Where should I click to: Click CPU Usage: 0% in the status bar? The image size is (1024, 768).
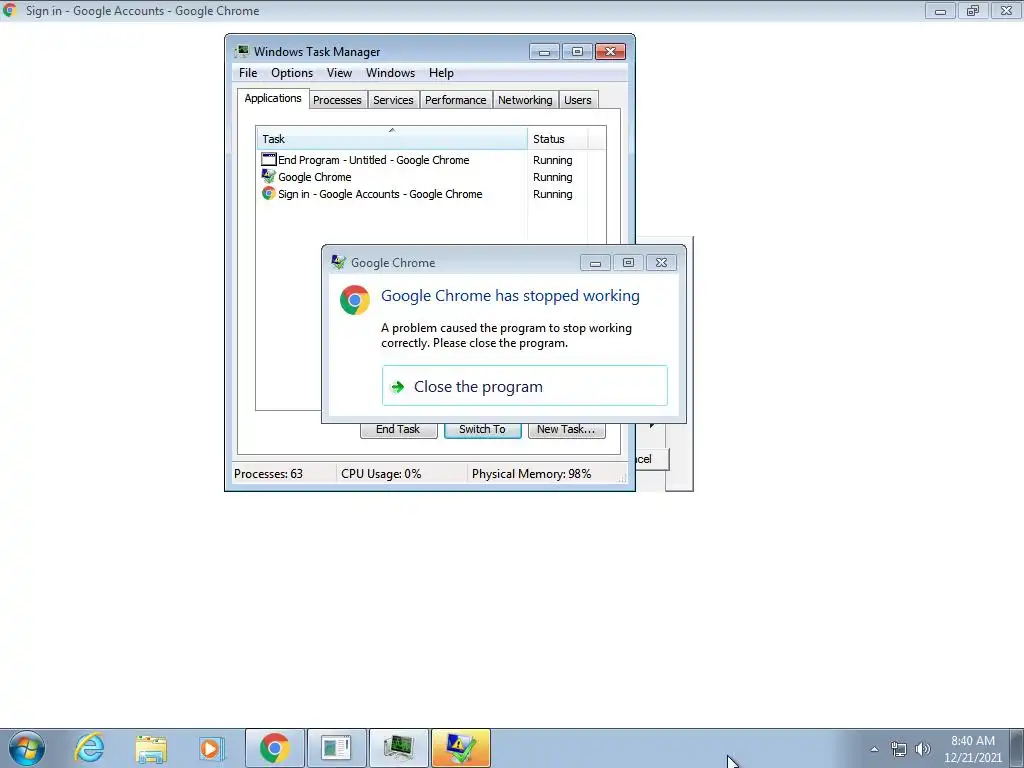[x=381, y=473]
